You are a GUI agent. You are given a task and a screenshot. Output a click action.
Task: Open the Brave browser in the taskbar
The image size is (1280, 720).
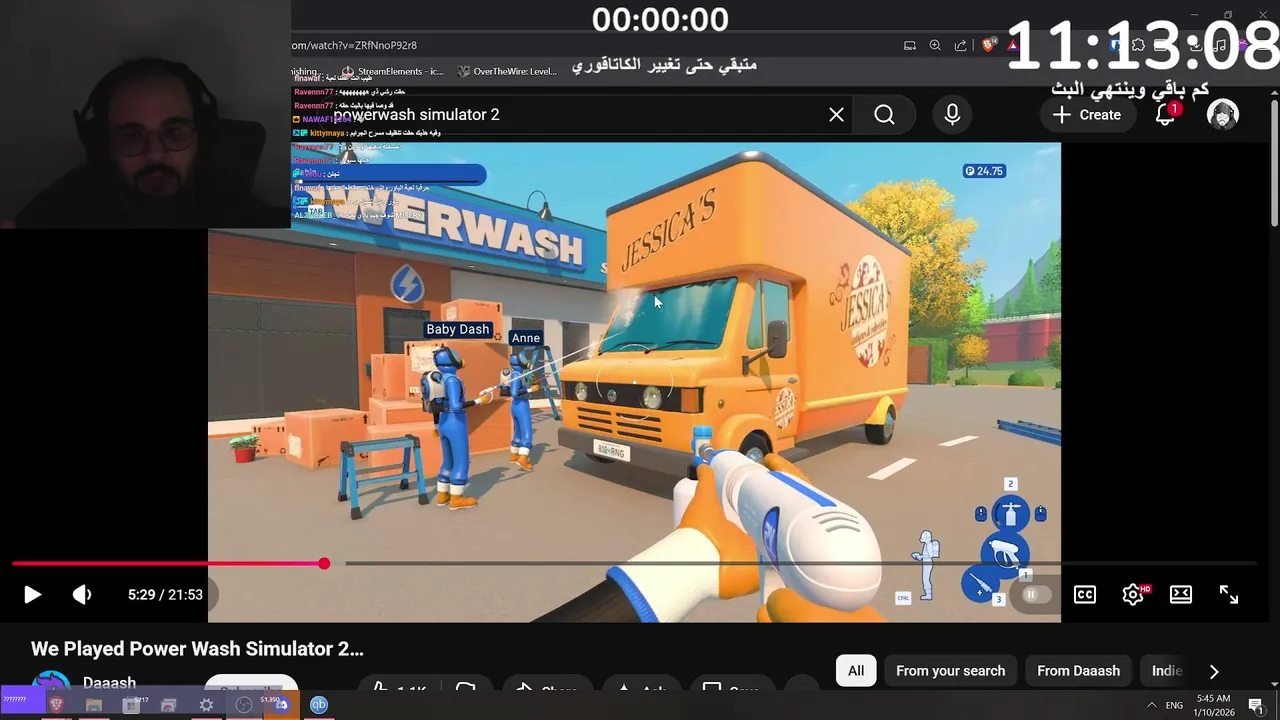(57, 705)
